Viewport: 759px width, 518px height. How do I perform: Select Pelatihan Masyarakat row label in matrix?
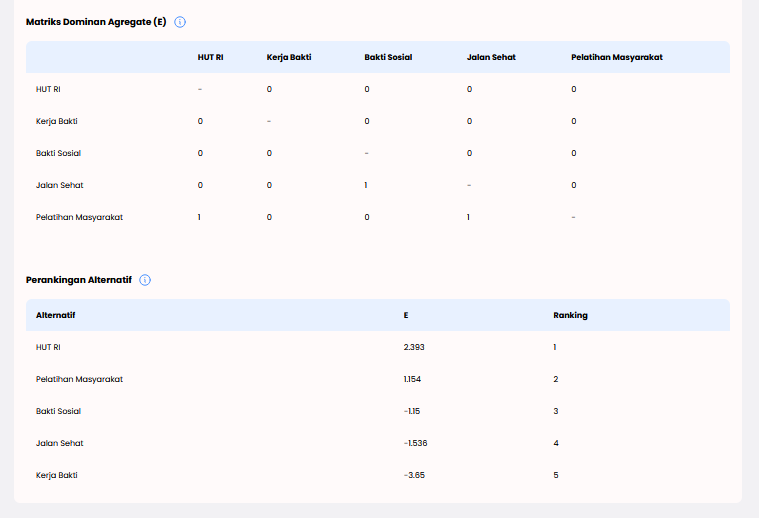tap(79, 217)
